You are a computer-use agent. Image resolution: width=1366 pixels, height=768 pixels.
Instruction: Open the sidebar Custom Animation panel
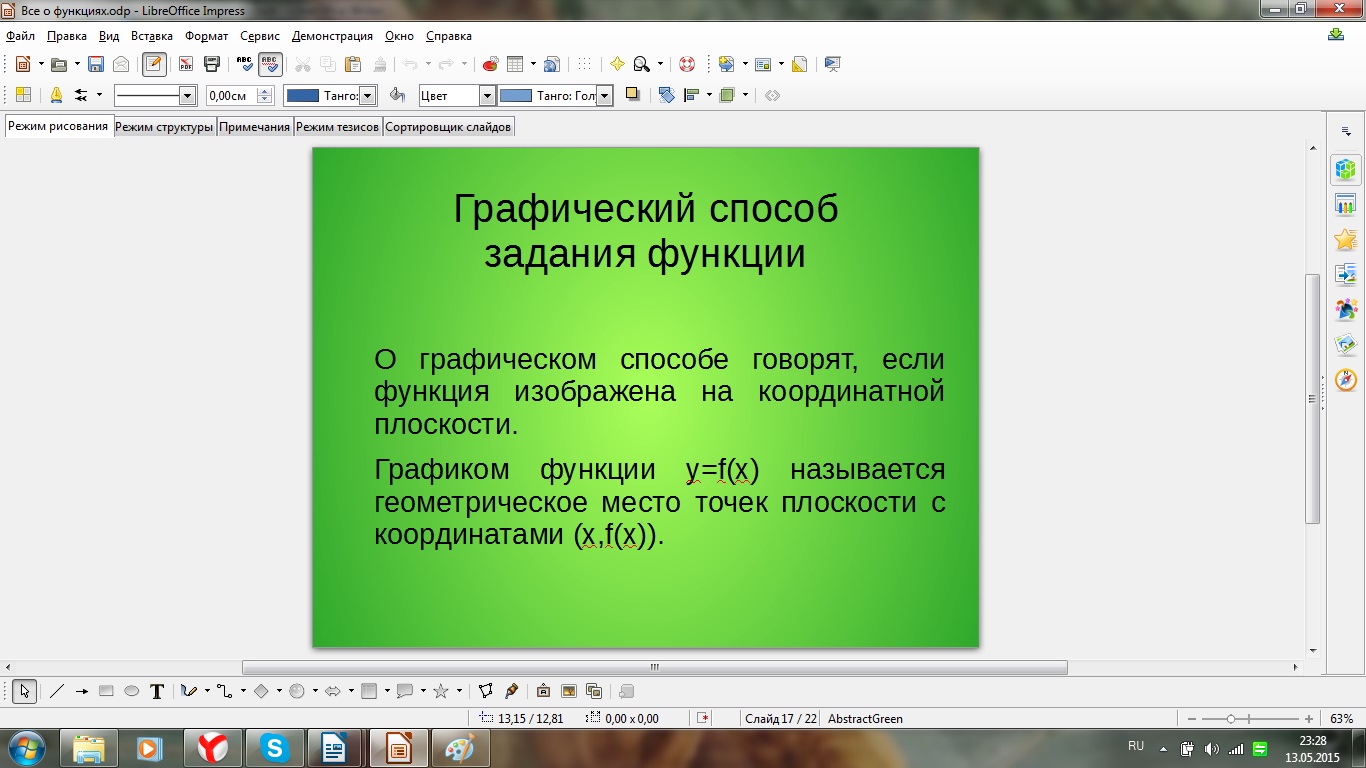[x=1346, y=240]
